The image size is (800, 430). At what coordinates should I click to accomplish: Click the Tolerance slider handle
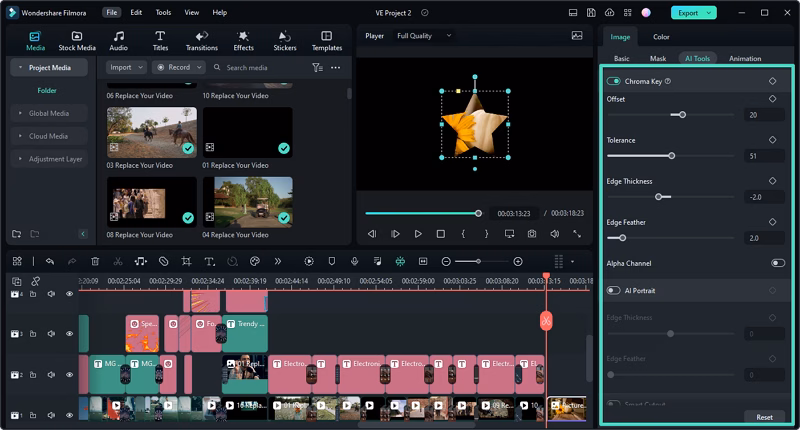pos(671,156)
